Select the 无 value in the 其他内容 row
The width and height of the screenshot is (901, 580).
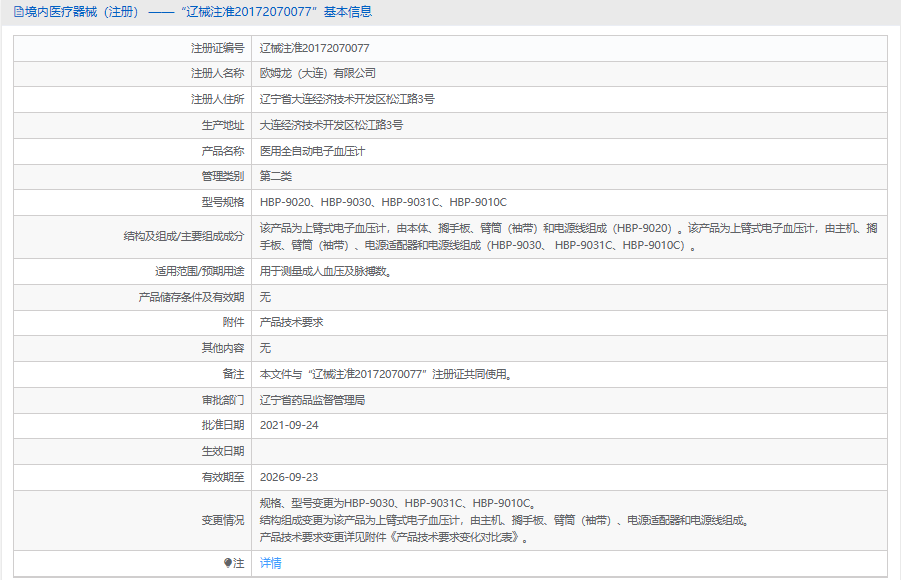[x=265, y=348]
